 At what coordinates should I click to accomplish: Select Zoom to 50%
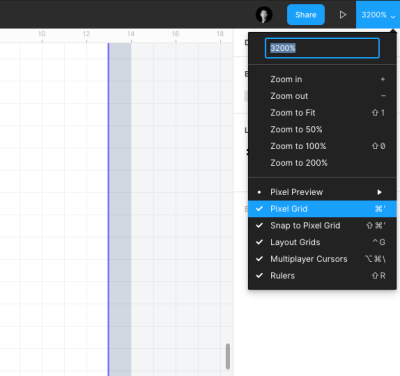(x=322, y=129)
